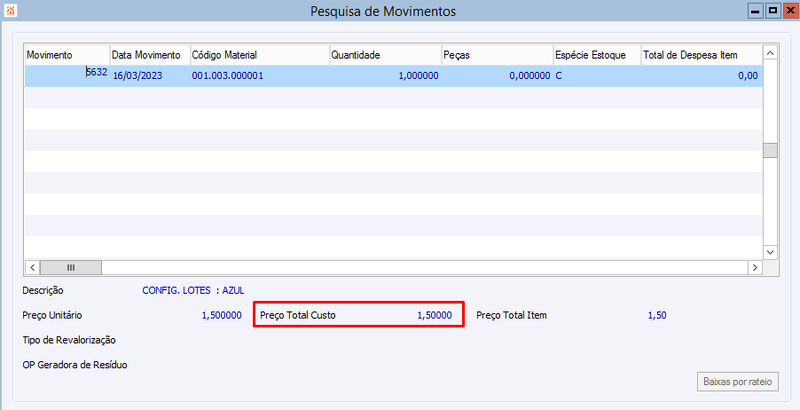Click Total de Despesa value 0,00
The width and height of the screenshot is (800, 410).
tap(748, 75)
